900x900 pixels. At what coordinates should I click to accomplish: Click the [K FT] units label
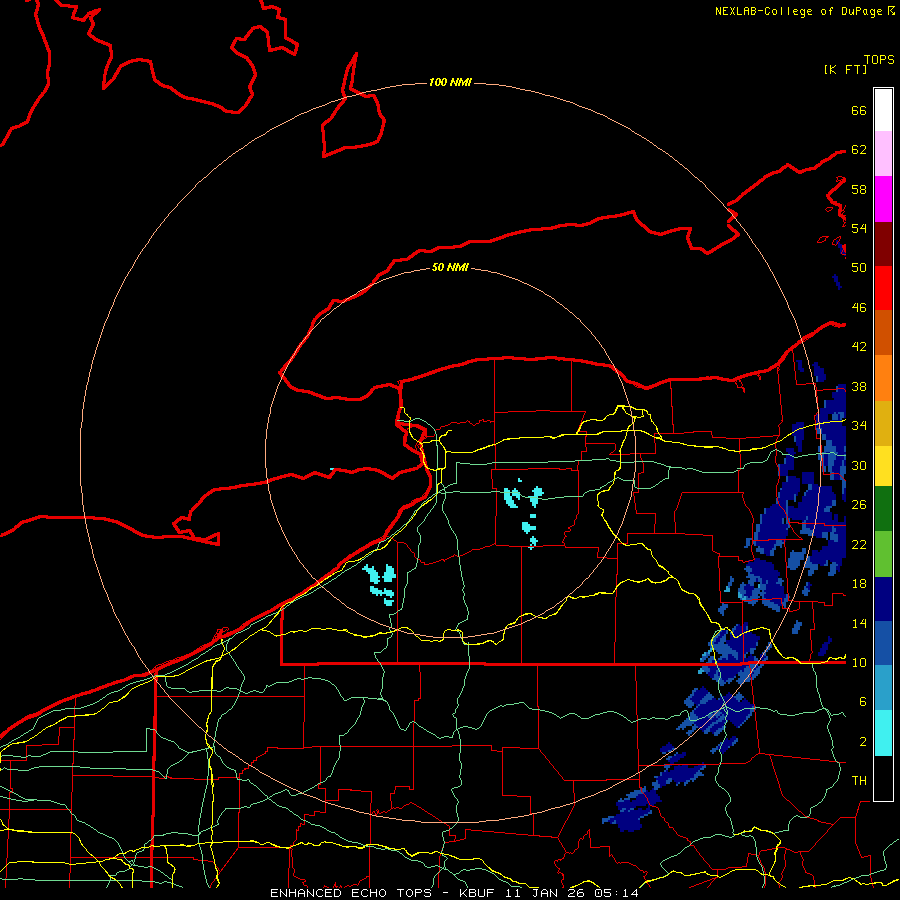click(845, 69)
